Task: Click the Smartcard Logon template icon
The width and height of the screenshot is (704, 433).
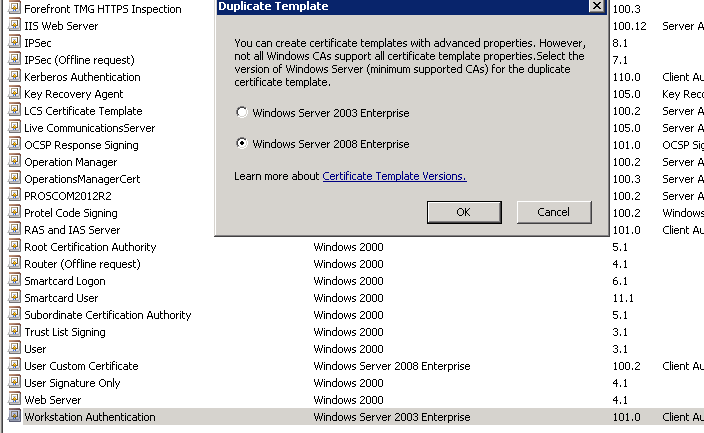Action: [14, 281]
